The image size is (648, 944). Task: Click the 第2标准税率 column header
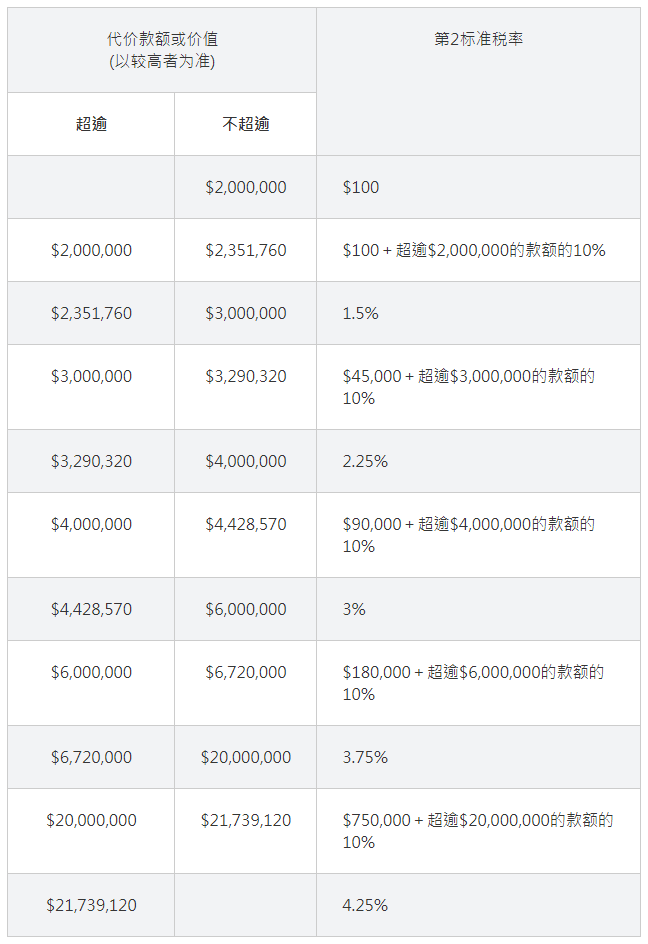pyautogui.click(x=478, y=81)
